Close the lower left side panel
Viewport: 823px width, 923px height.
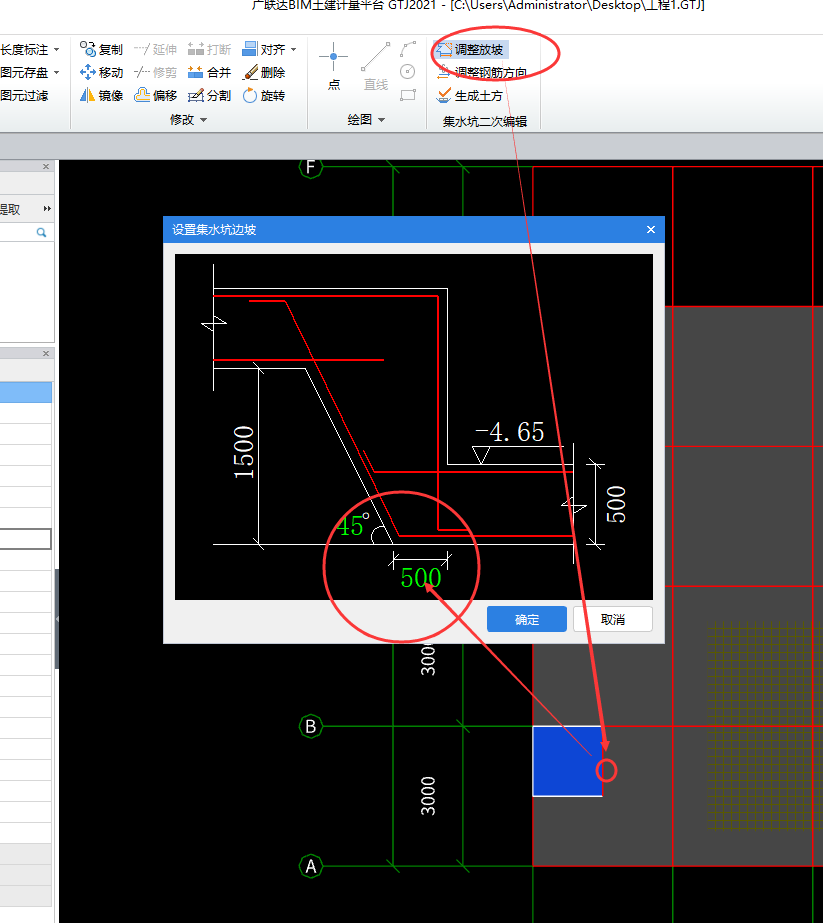[x=46, y=353]
